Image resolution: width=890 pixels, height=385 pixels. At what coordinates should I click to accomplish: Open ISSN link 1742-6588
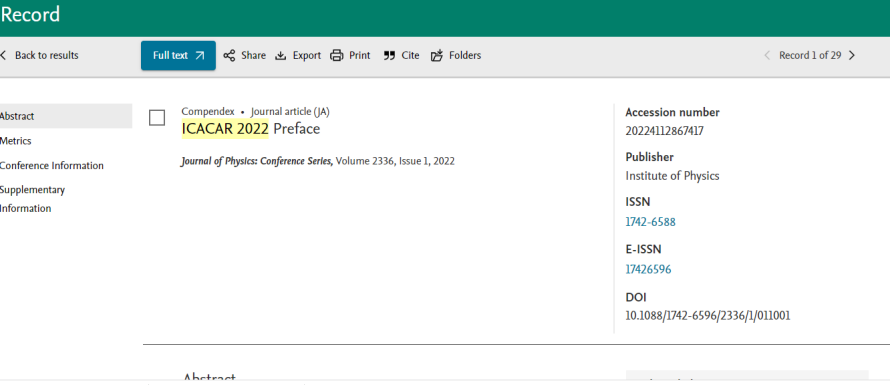tap(650, 222)
